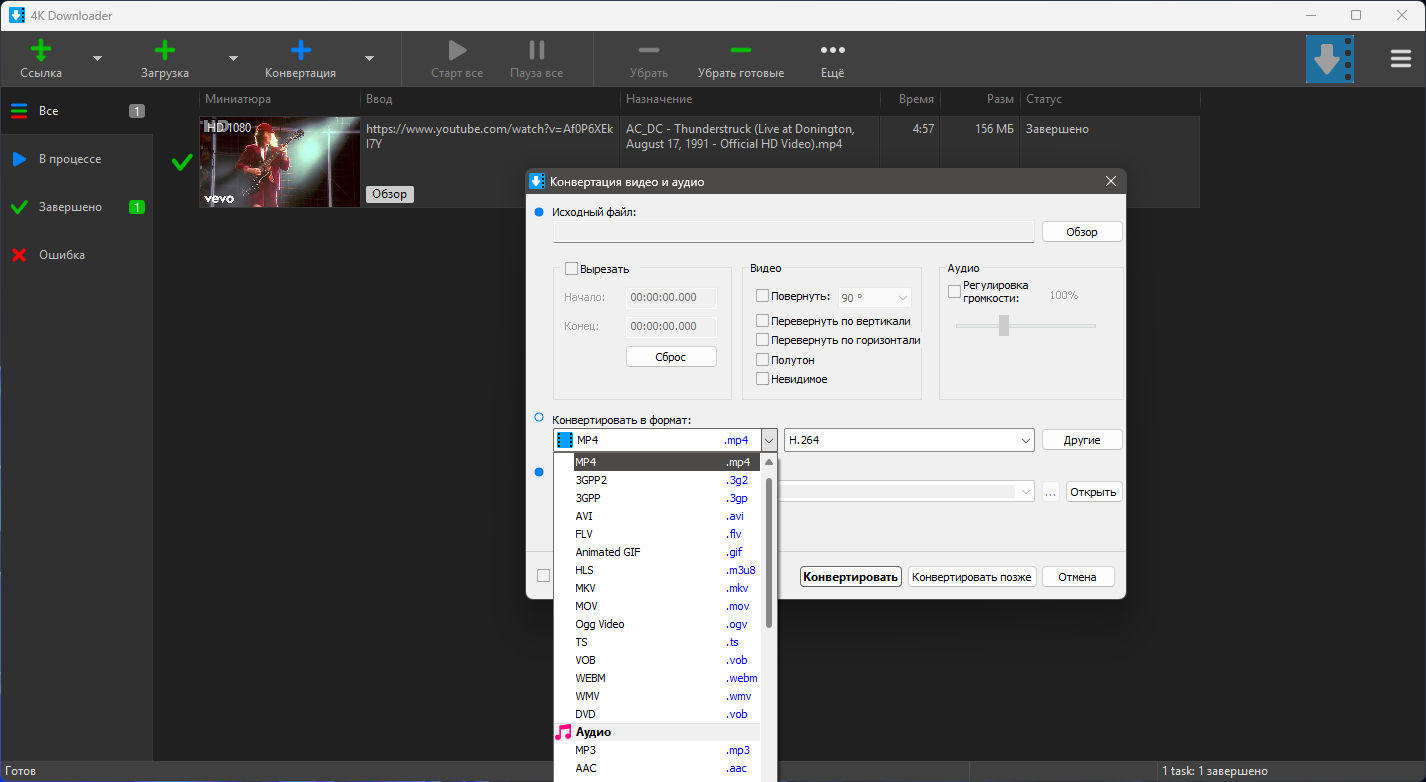Expand the Конвертация dropdown arrow
The height and width of the screenshot is (782, 1426).
point(369,58)
